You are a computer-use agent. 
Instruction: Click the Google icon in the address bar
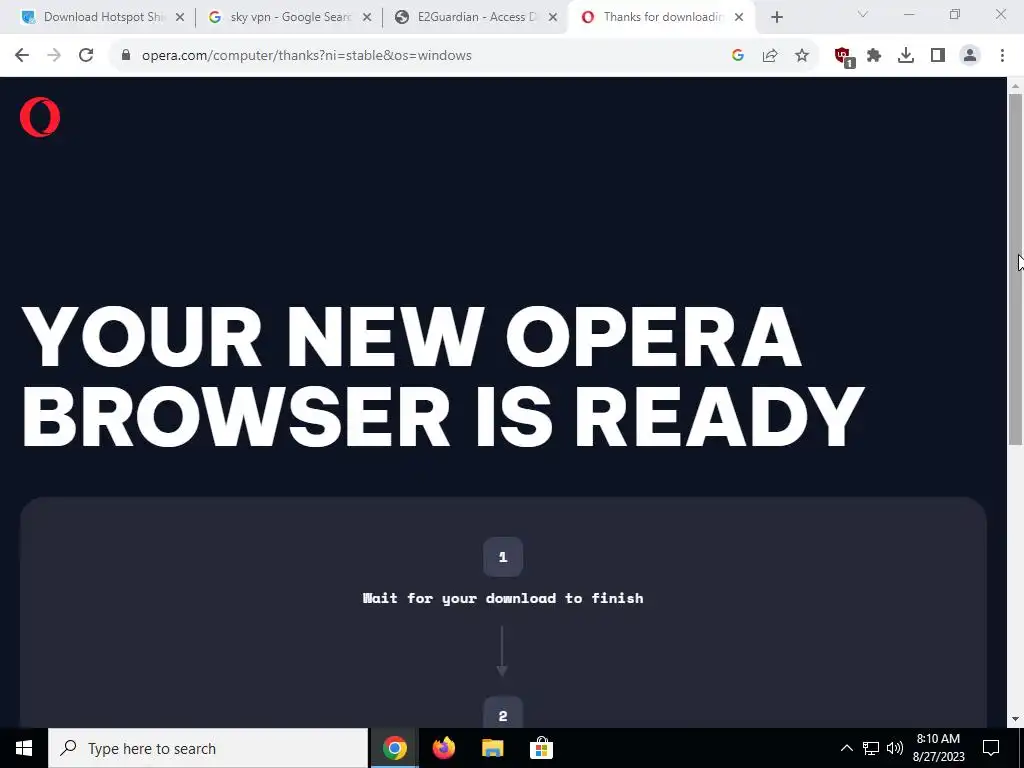[738, 56]
